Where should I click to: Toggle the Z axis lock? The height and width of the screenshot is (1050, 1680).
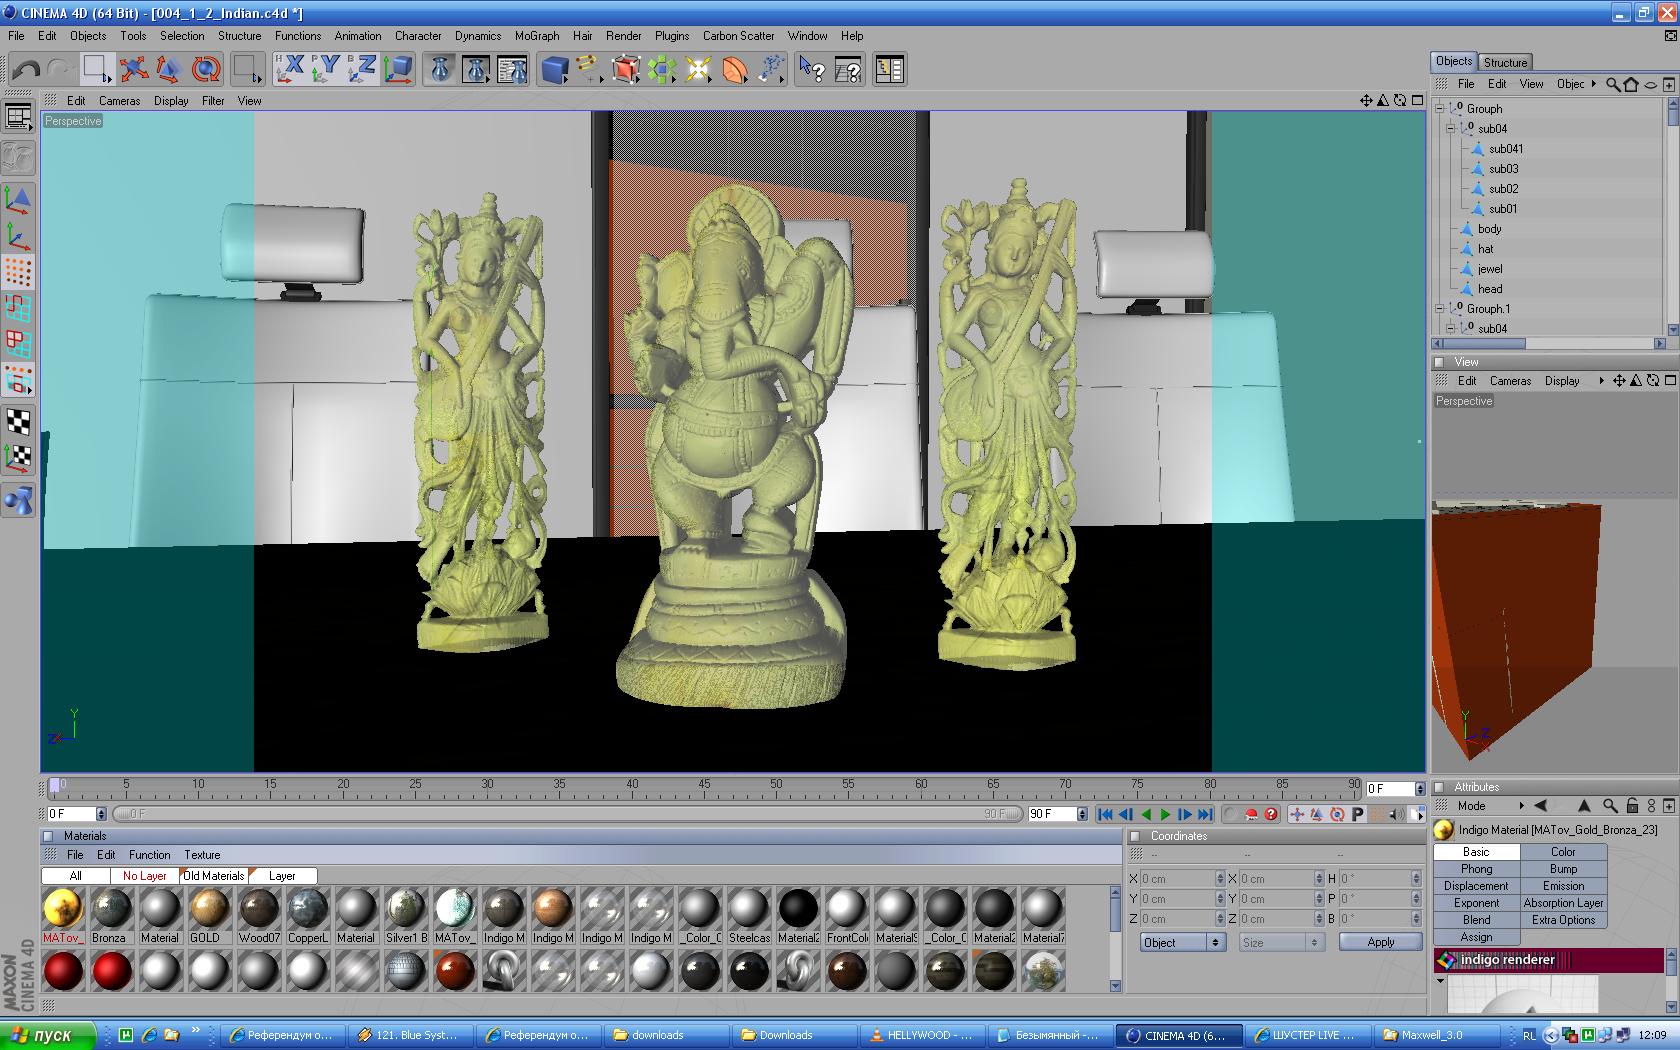(361, 69)
